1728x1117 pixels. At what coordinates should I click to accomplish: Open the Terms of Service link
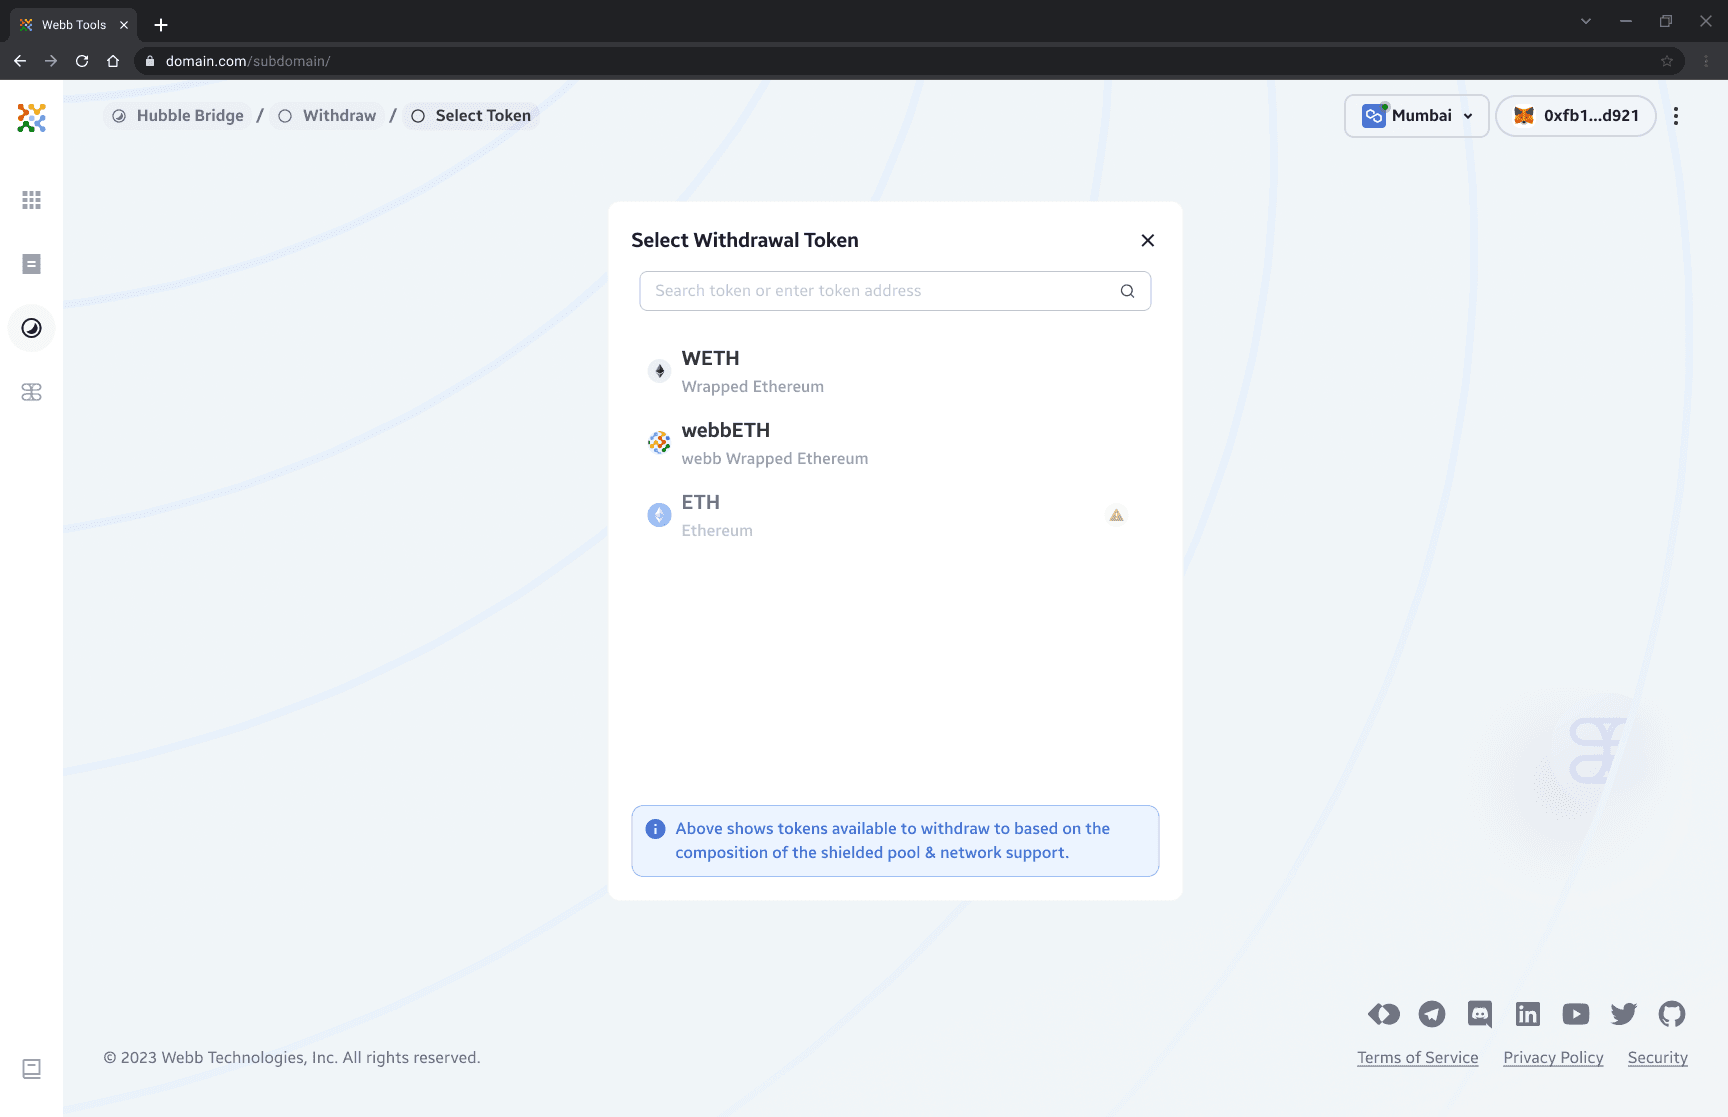[1418, 1058]
